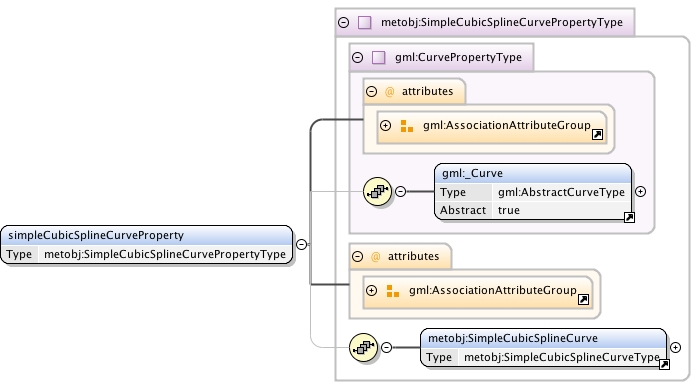Expand the gml:_Curve element
The height and width of the screenshot is (382, 691).
tap(641, 191)
